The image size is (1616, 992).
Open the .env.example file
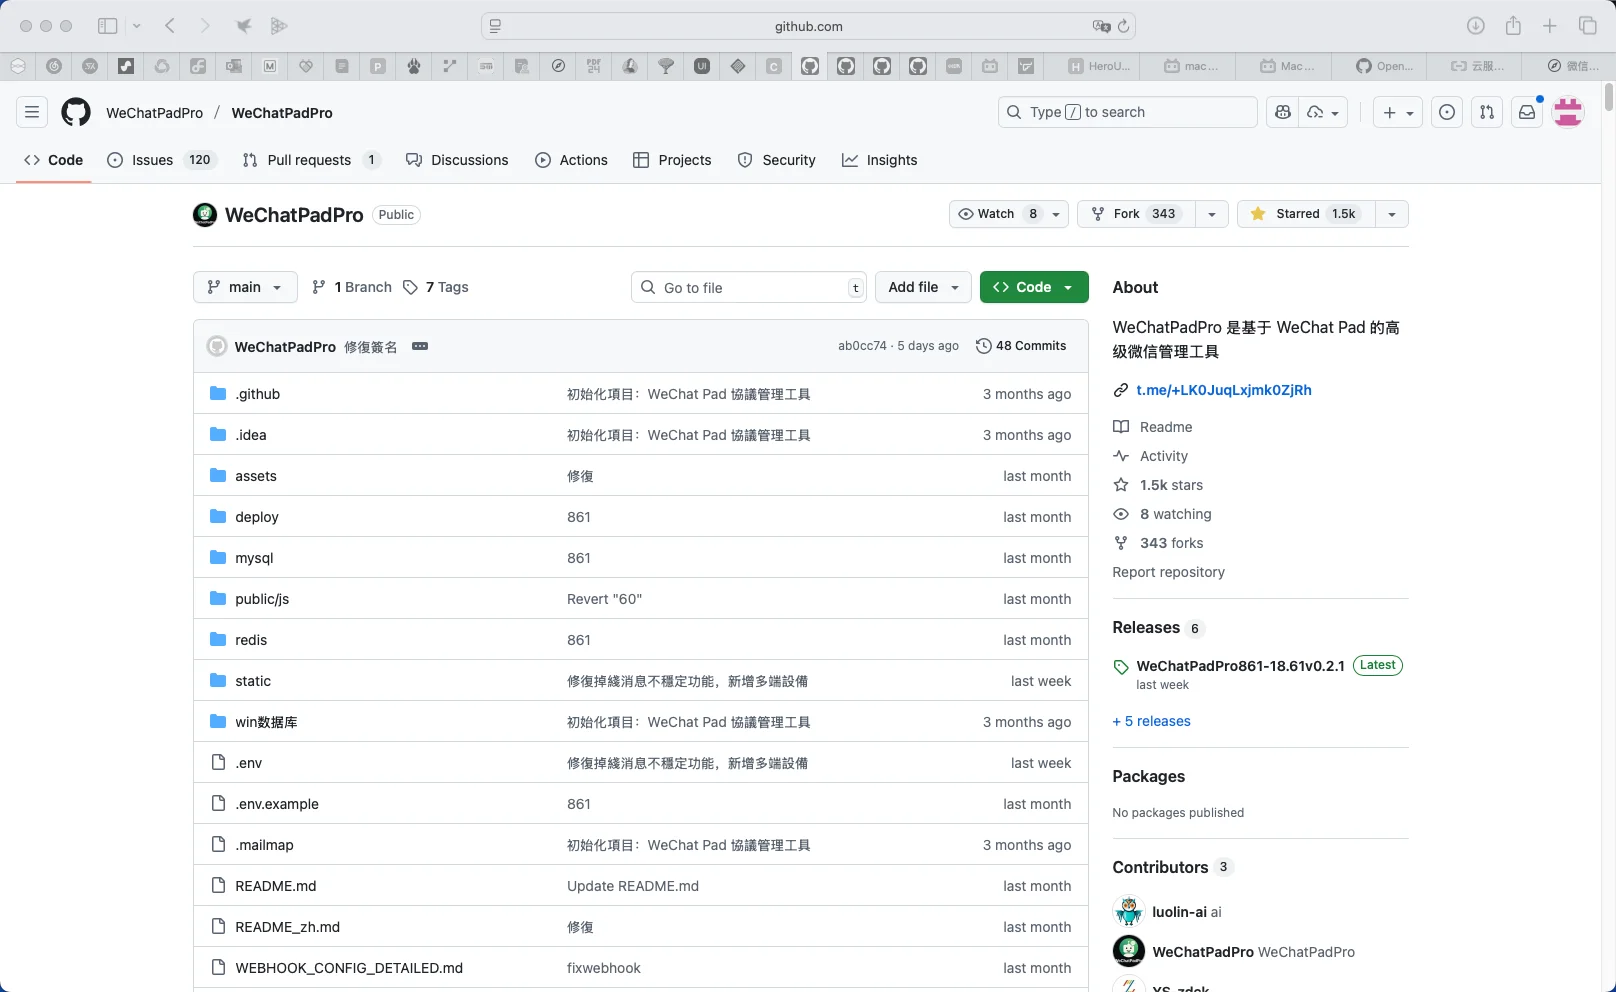[277, 804]
